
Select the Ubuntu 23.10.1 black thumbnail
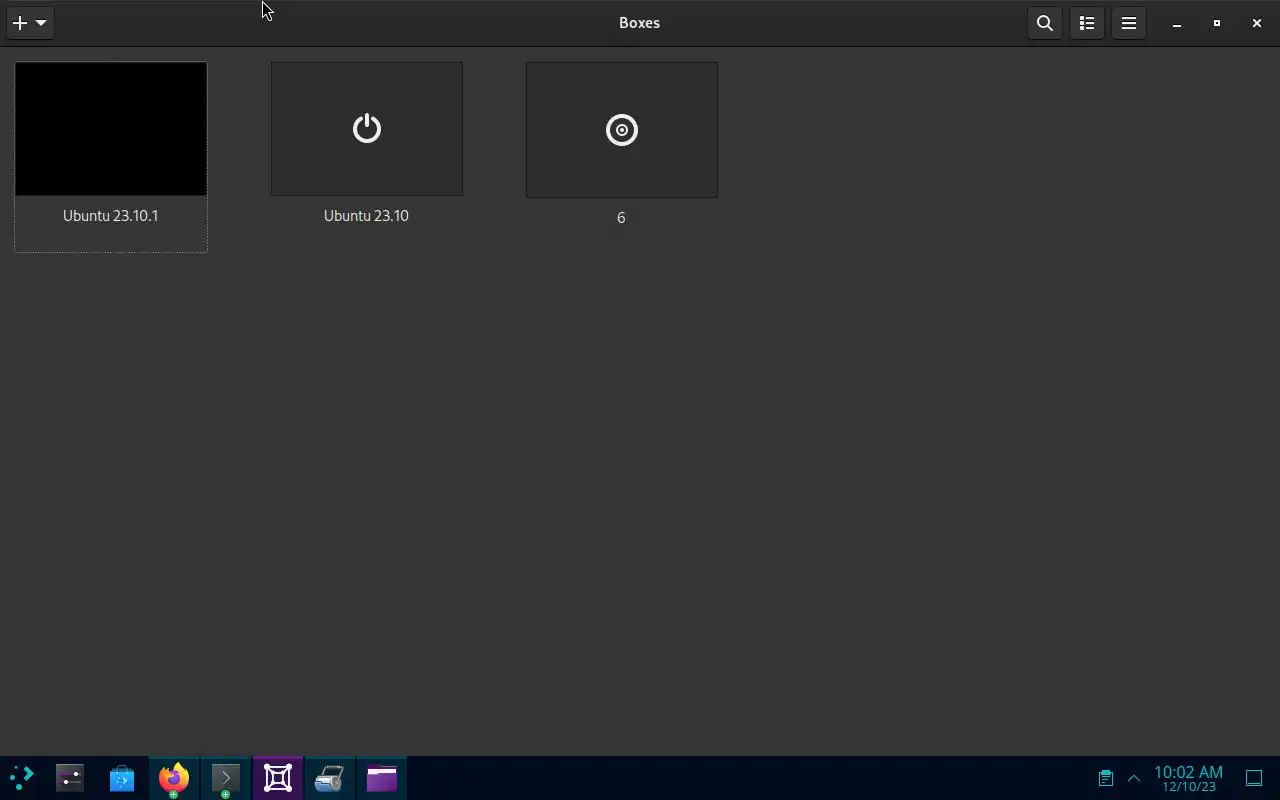coord(111,129)
